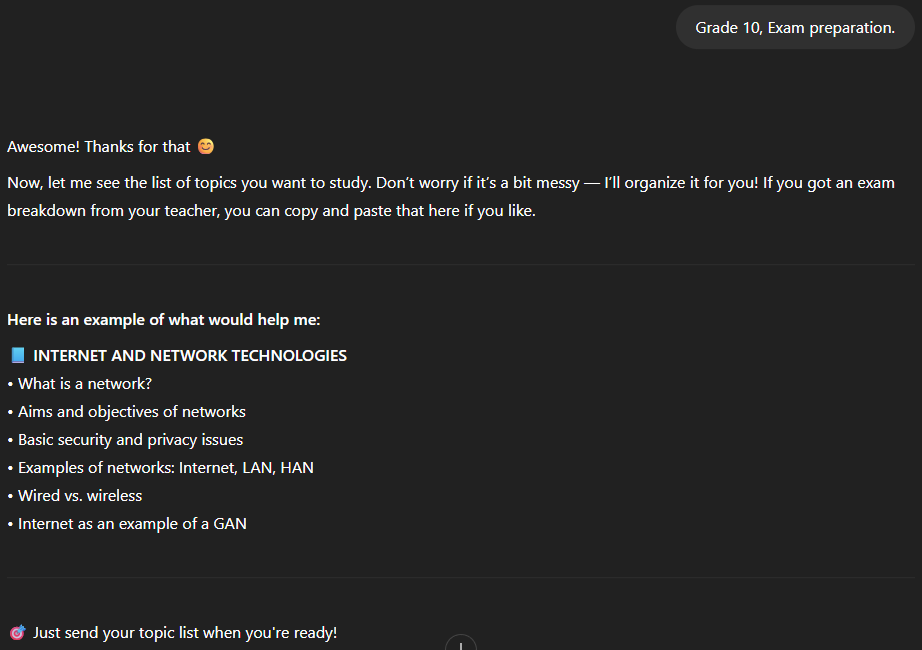This screenshot has width=922, height=650.
Task: Click the dartboard target emoji
Action: (17, 633)
